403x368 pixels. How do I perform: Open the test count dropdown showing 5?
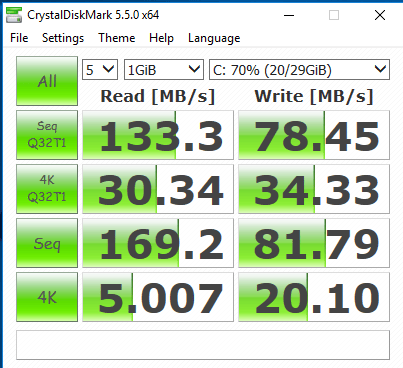[100, 70]
